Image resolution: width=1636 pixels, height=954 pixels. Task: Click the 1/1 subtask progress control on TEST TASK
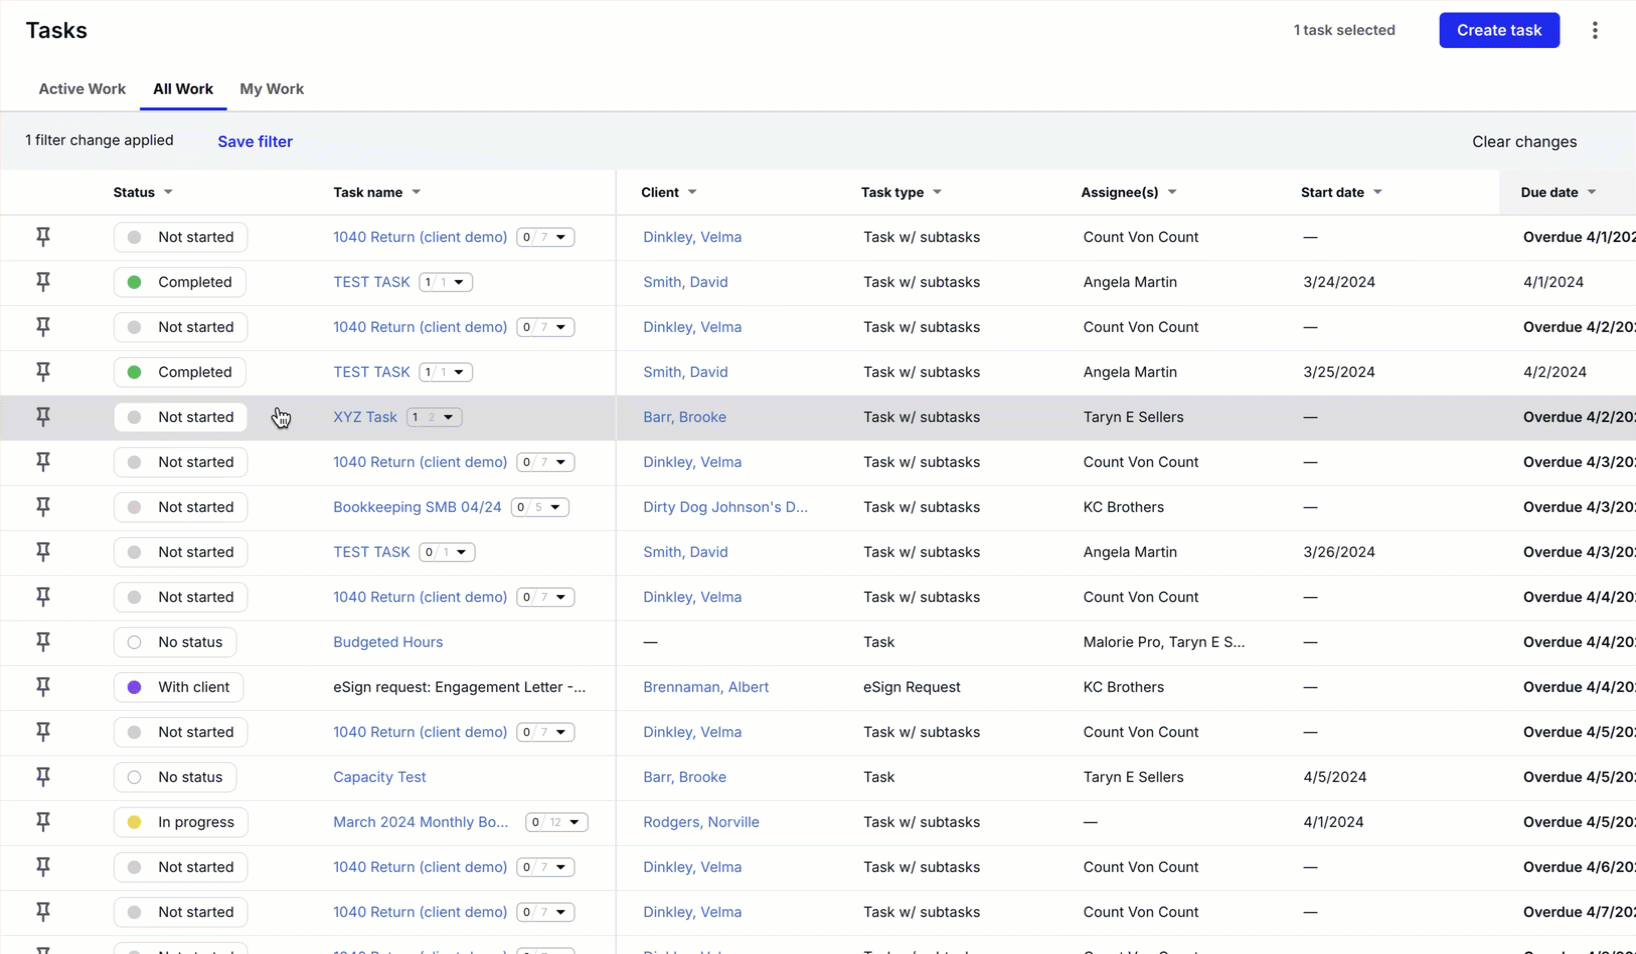445,282
